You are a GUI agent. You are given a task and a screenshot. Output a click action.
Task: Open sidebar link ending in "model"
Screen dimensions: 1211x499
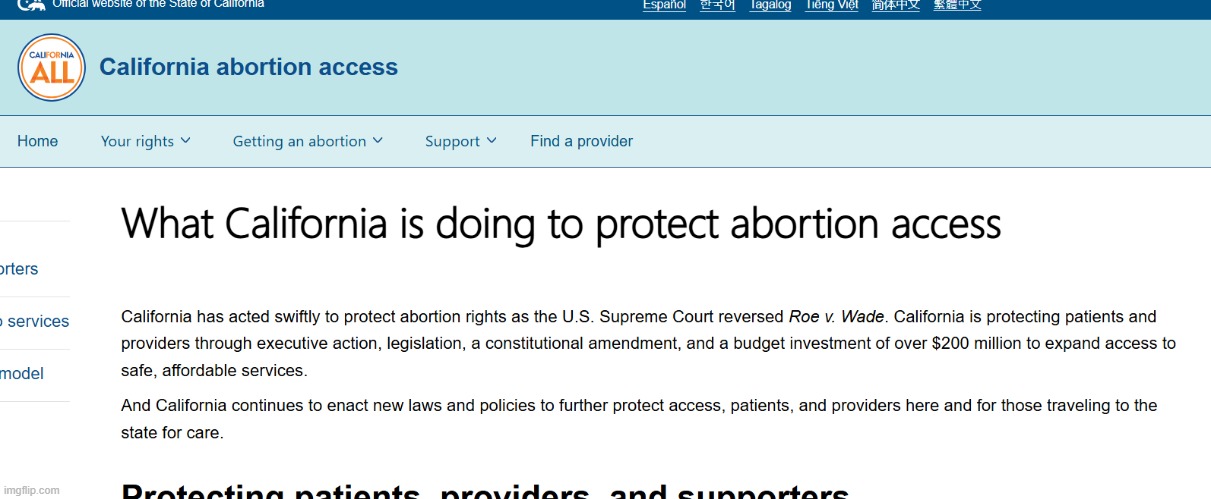(x=22, y=373)
